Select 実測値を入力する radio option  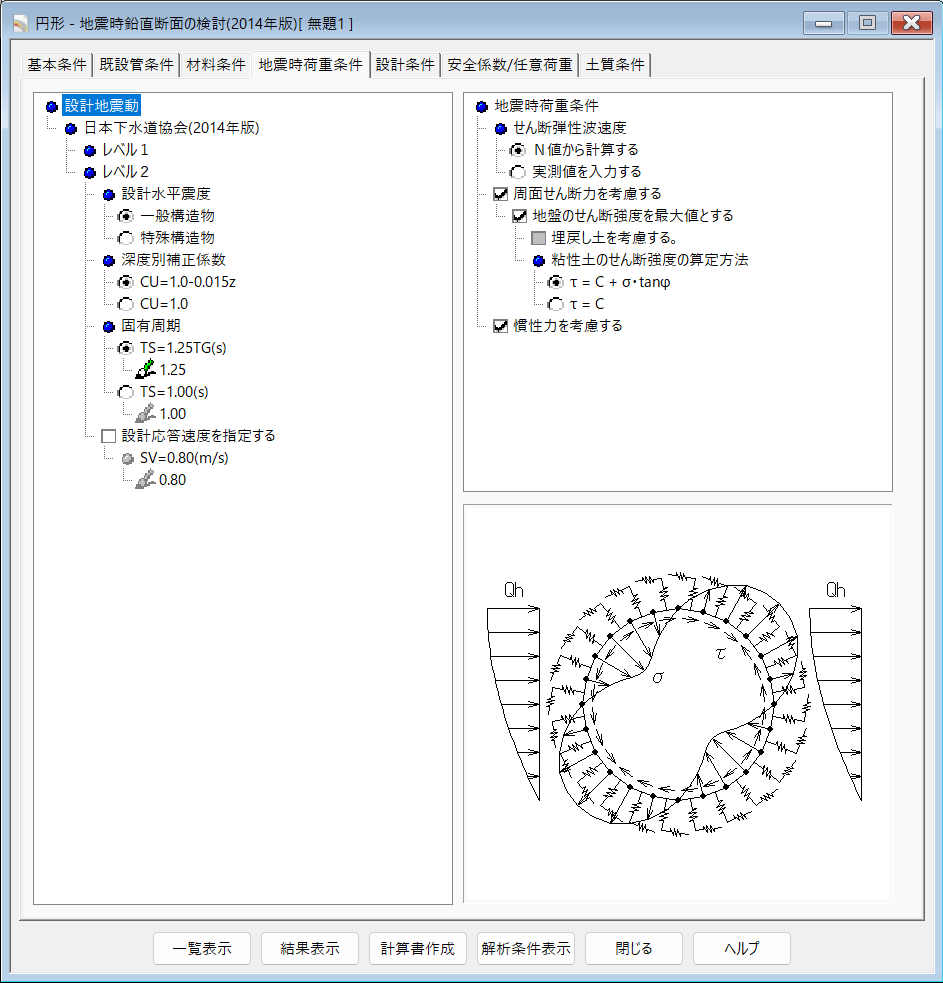pyautogui.click(x=518, y=172)
